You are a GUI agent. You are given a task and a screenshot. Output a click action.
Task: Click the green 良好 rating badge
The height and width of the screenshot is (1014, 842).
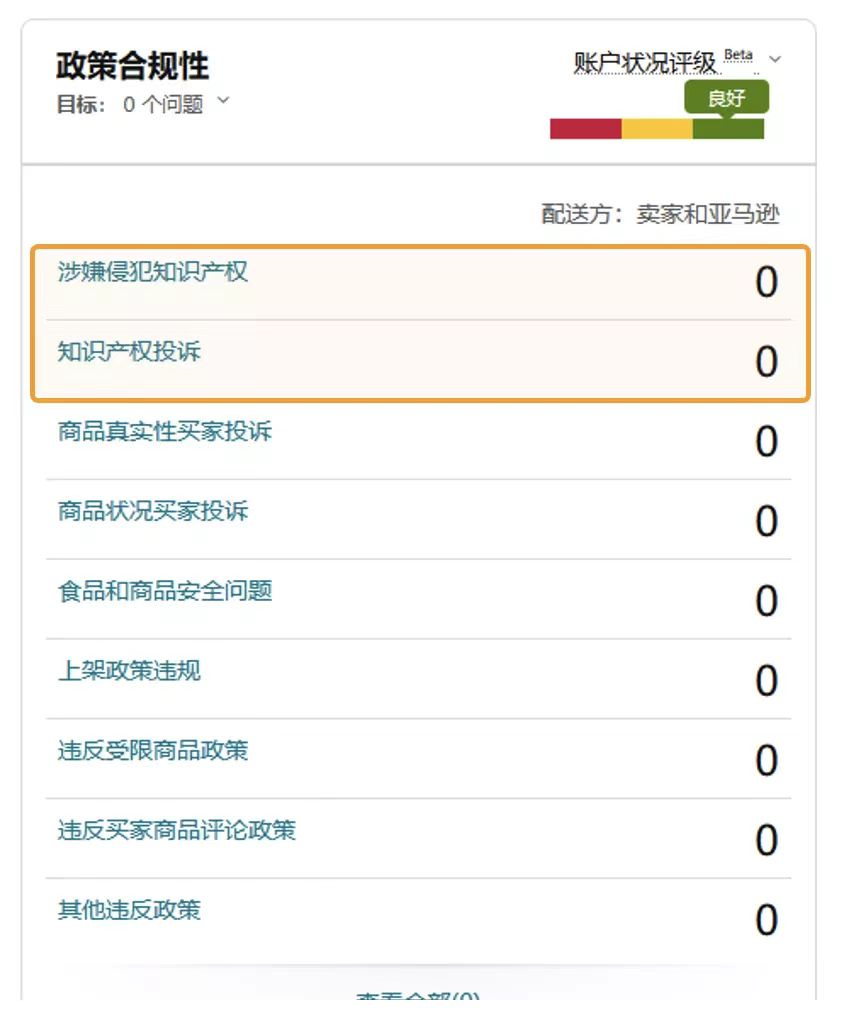click(x=728, y=98)
